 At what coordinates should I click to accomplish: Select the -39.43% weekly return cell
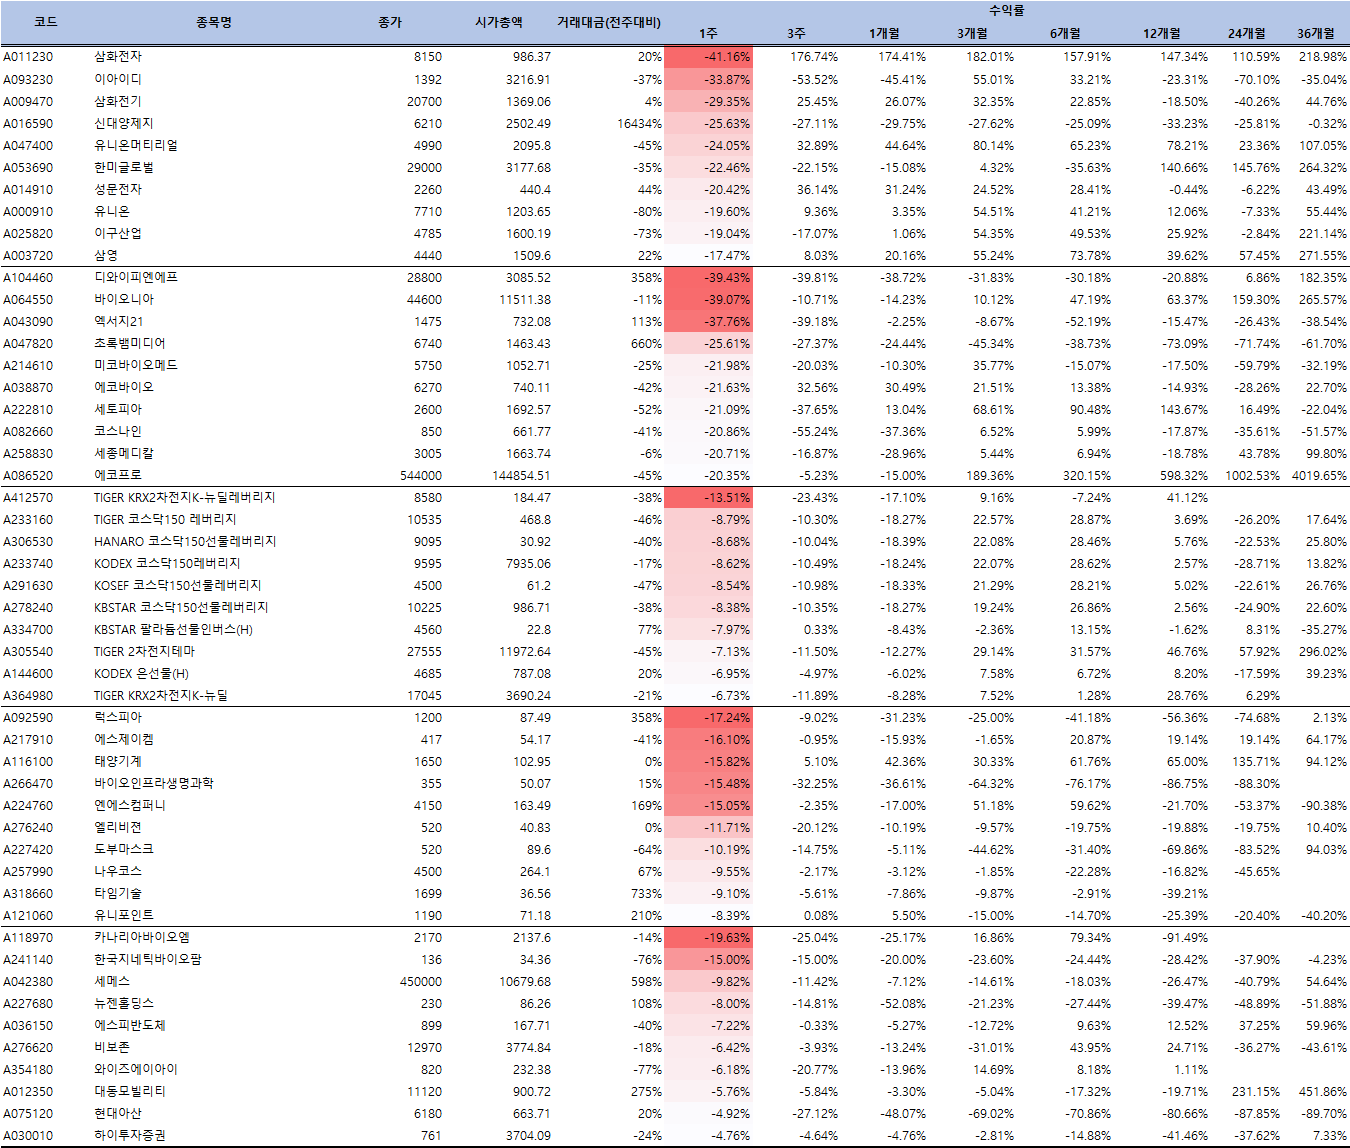click(708, 277)
